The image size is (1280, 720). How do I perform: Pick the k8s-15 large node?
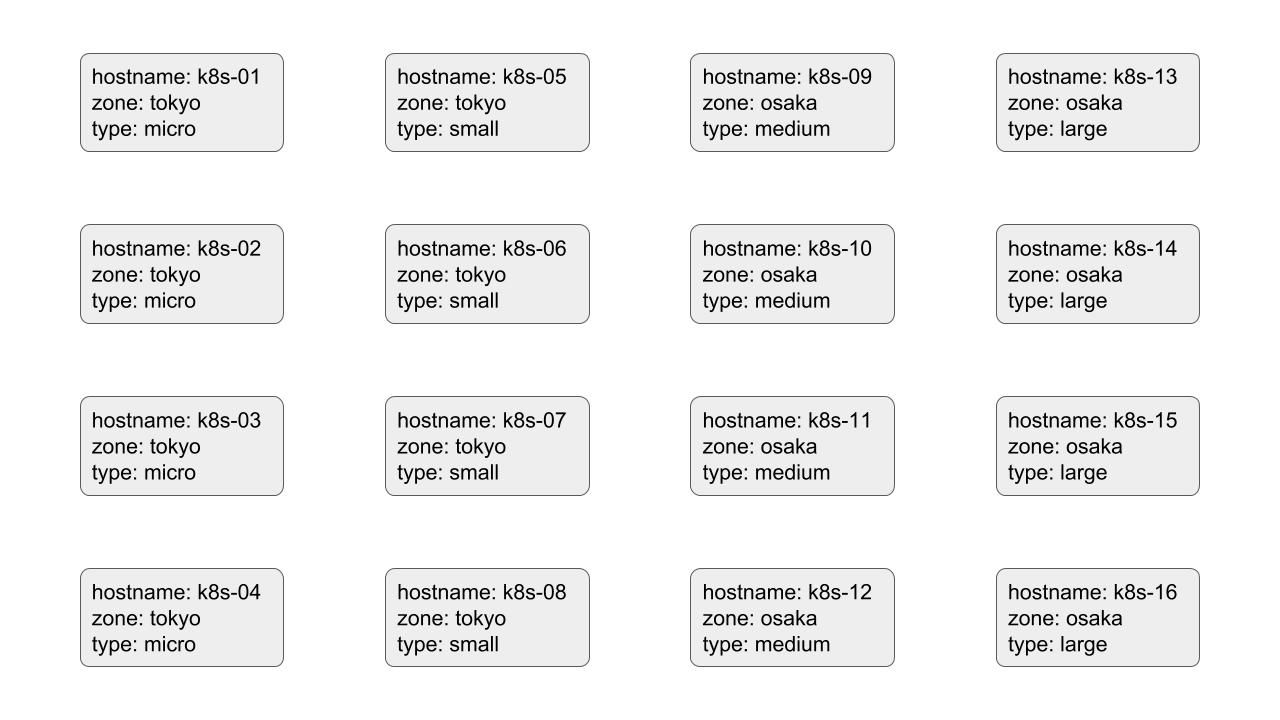[x=1098, y=446]
